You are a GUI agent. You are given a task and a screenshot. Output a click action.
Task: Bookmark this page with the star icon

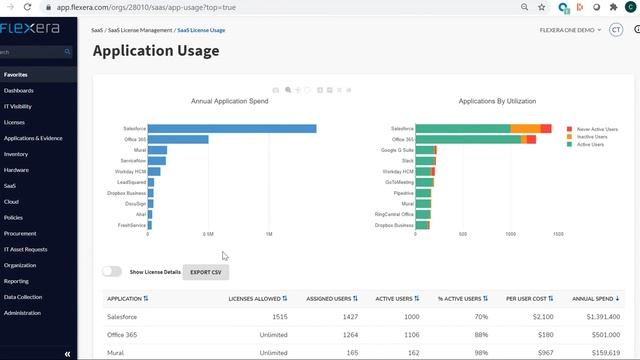[542, 7]
